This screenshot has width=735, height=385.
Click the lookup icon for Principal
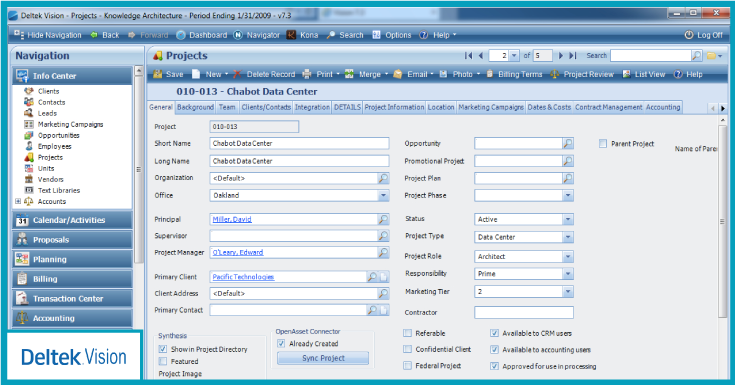click(383, 219)
